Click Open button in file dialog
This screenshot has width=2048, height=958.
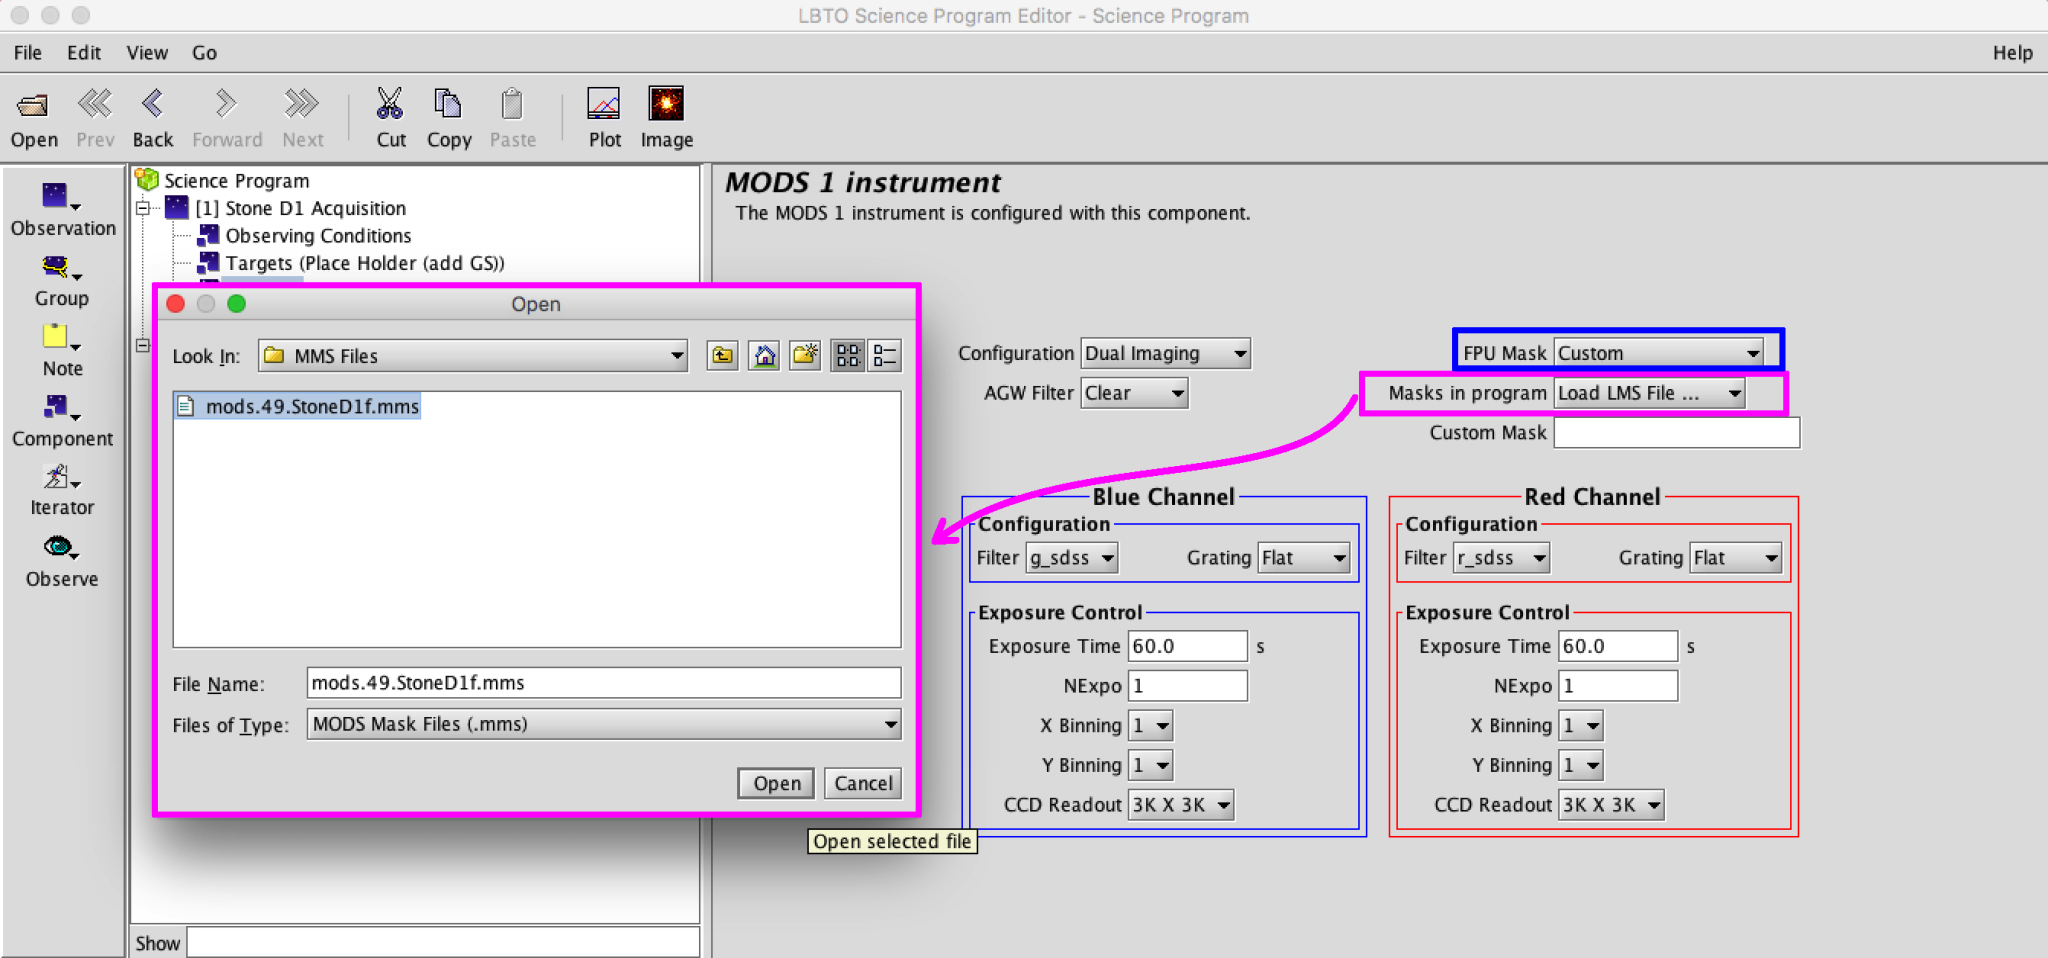pyautogui.click(x=776, y=783)
